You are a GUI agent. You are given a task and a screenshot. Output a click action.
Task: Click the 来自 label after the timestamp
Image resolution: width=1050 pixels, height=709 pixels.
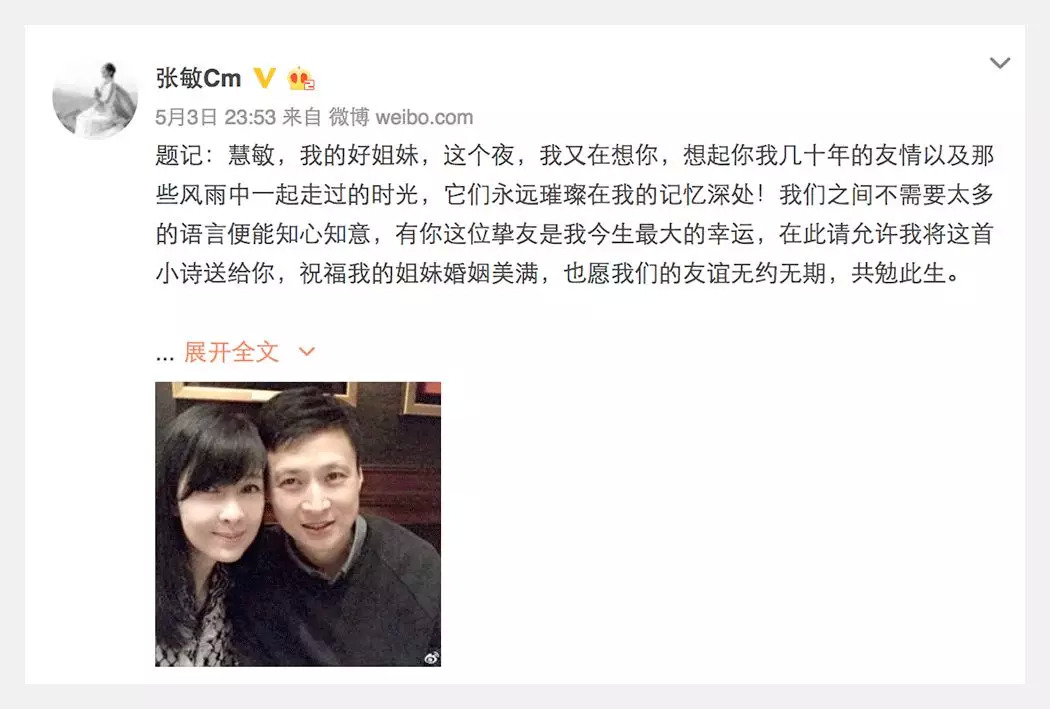(x=301, y=117)
